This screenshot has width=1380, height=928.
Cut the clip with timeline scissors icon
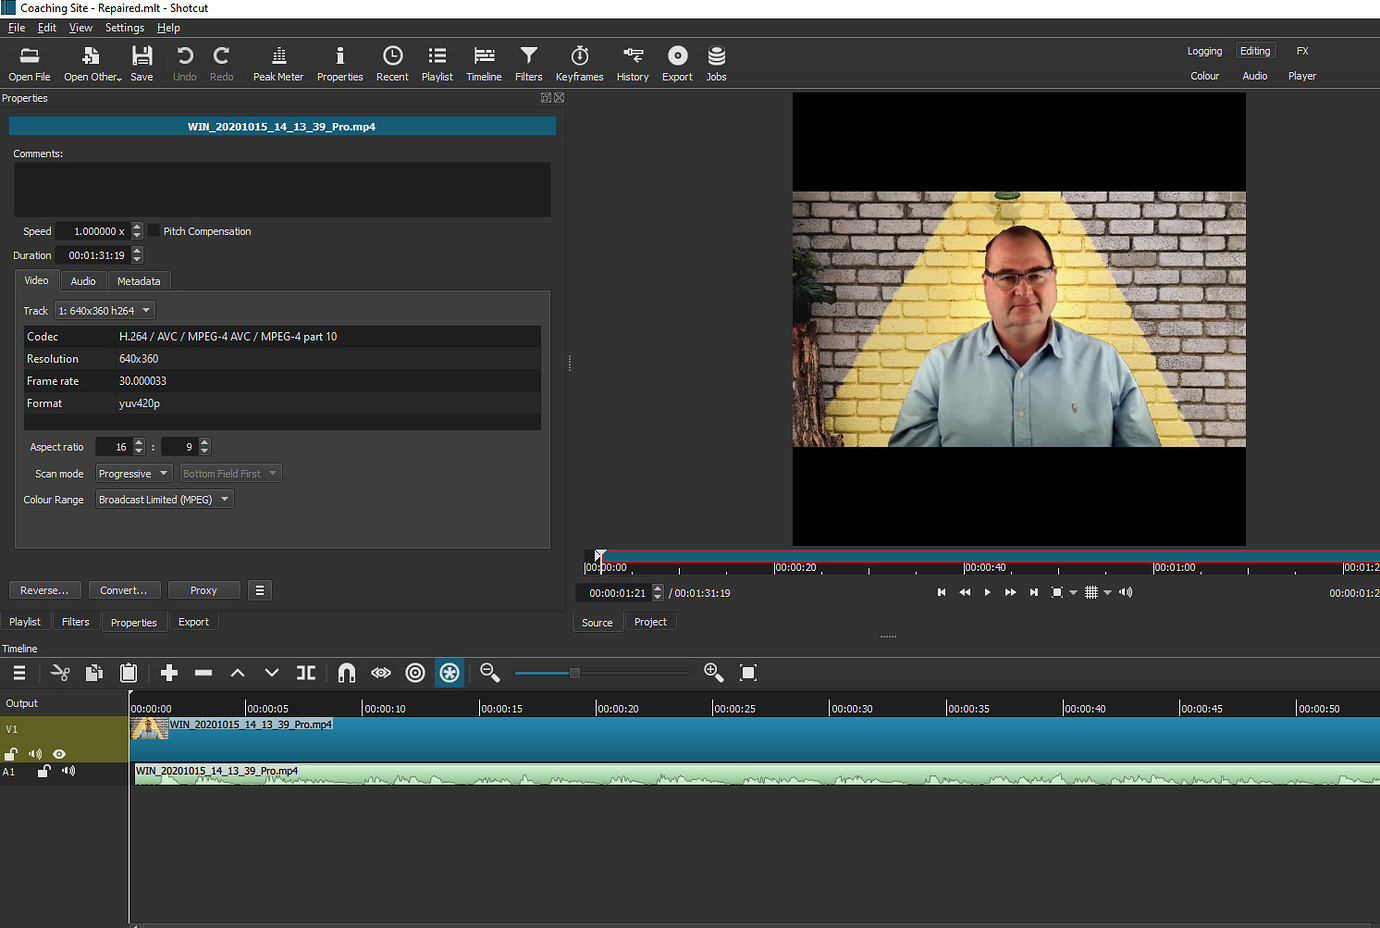[x=60, y=673]
